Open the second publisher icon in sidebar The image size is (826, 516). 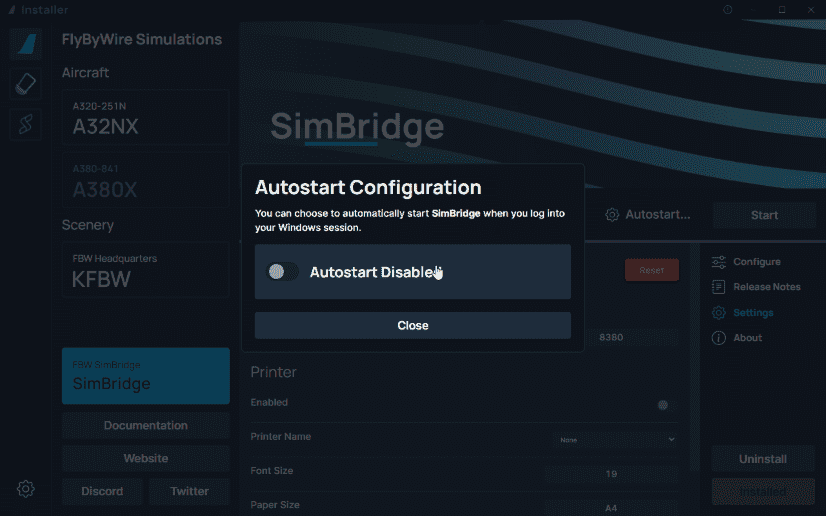click(26, 84)
